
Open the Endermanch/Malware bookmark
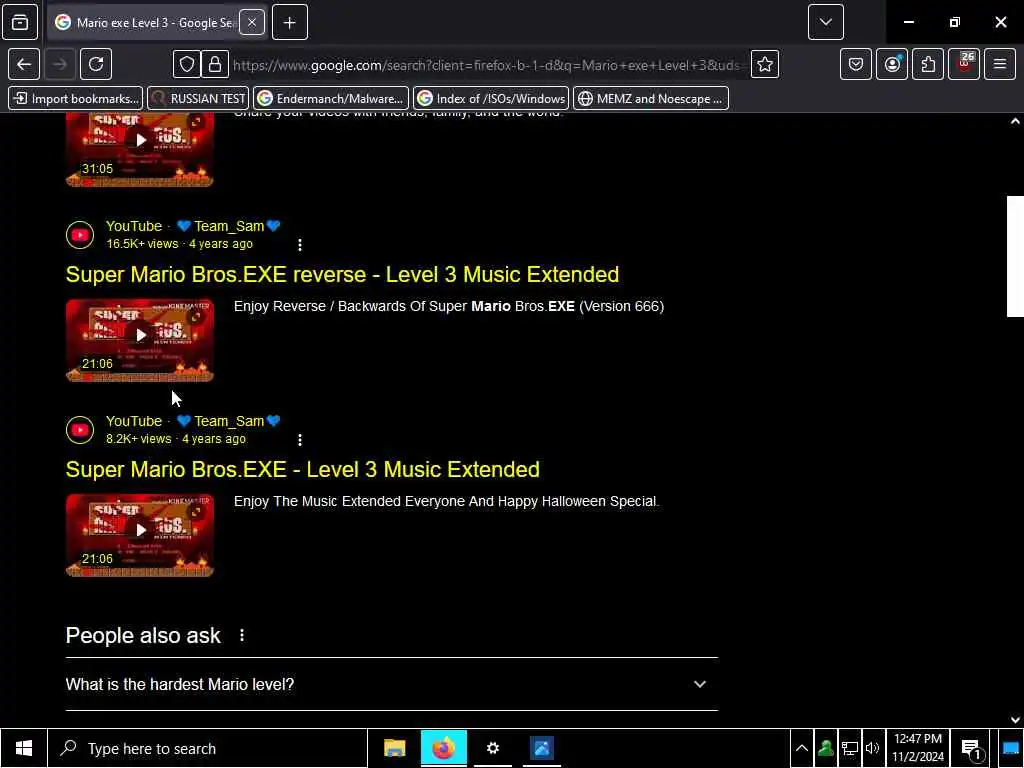330,99
